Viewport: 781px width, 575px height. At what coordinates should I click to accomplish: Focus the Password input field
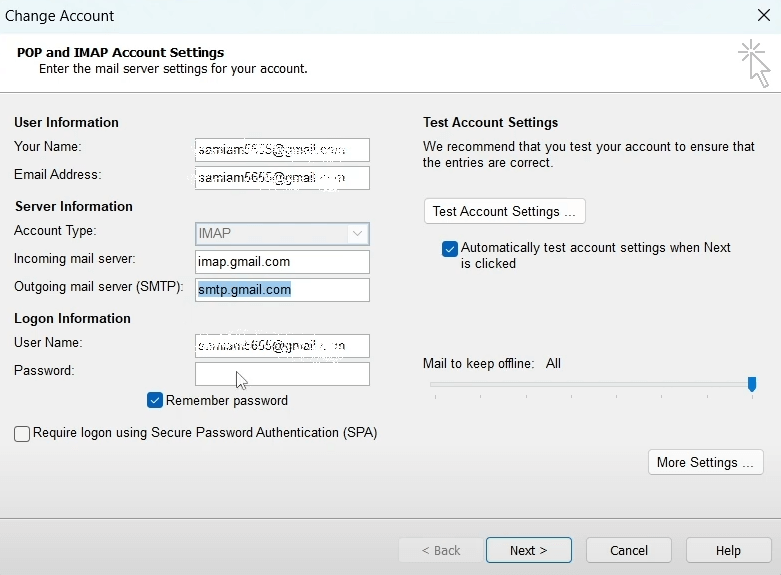click(282, 374)
